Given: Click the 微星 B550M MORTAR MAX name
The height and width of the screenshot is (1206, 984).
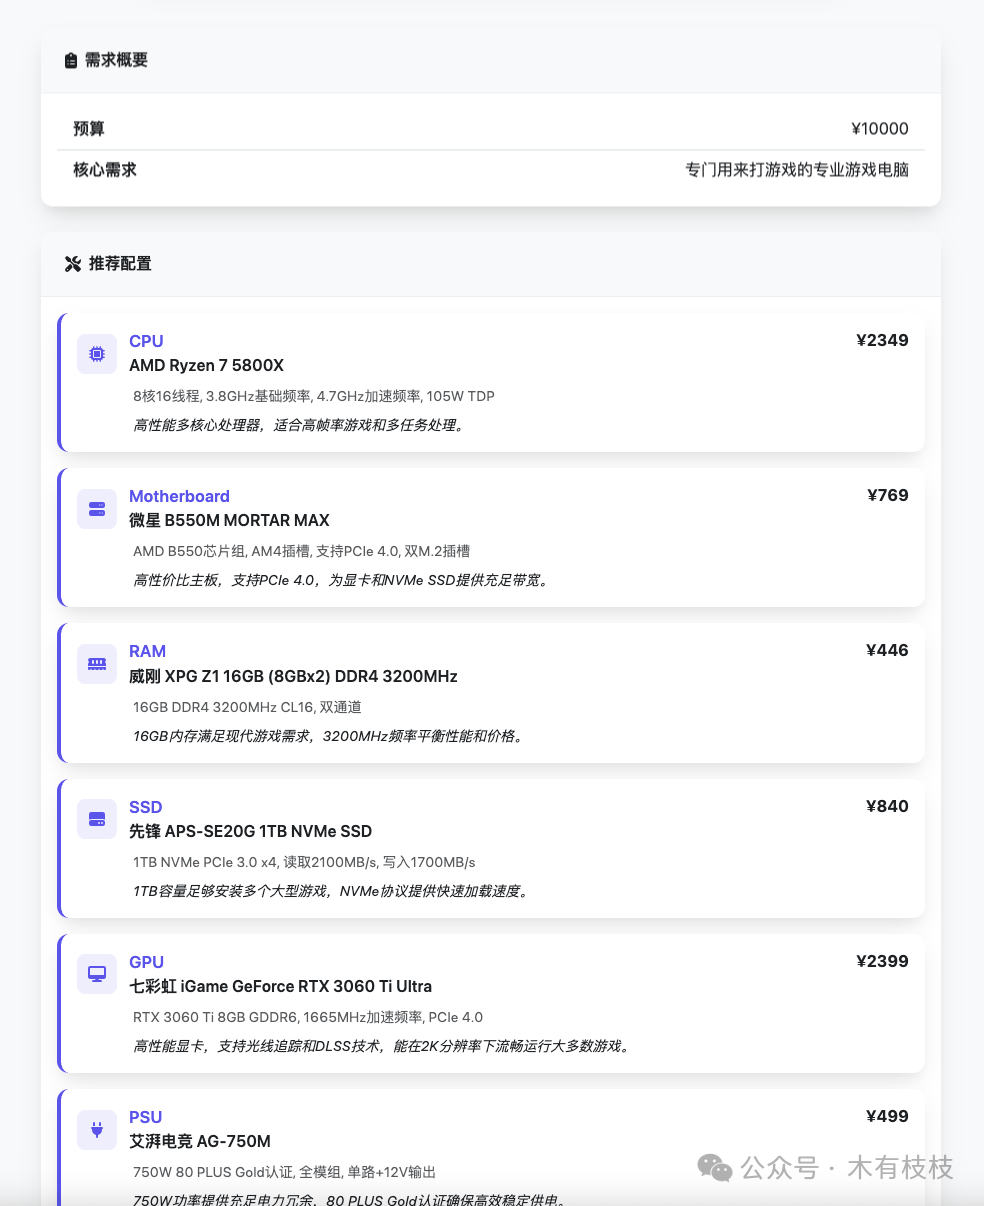Looking at the screenshot, I should [229, 520].
